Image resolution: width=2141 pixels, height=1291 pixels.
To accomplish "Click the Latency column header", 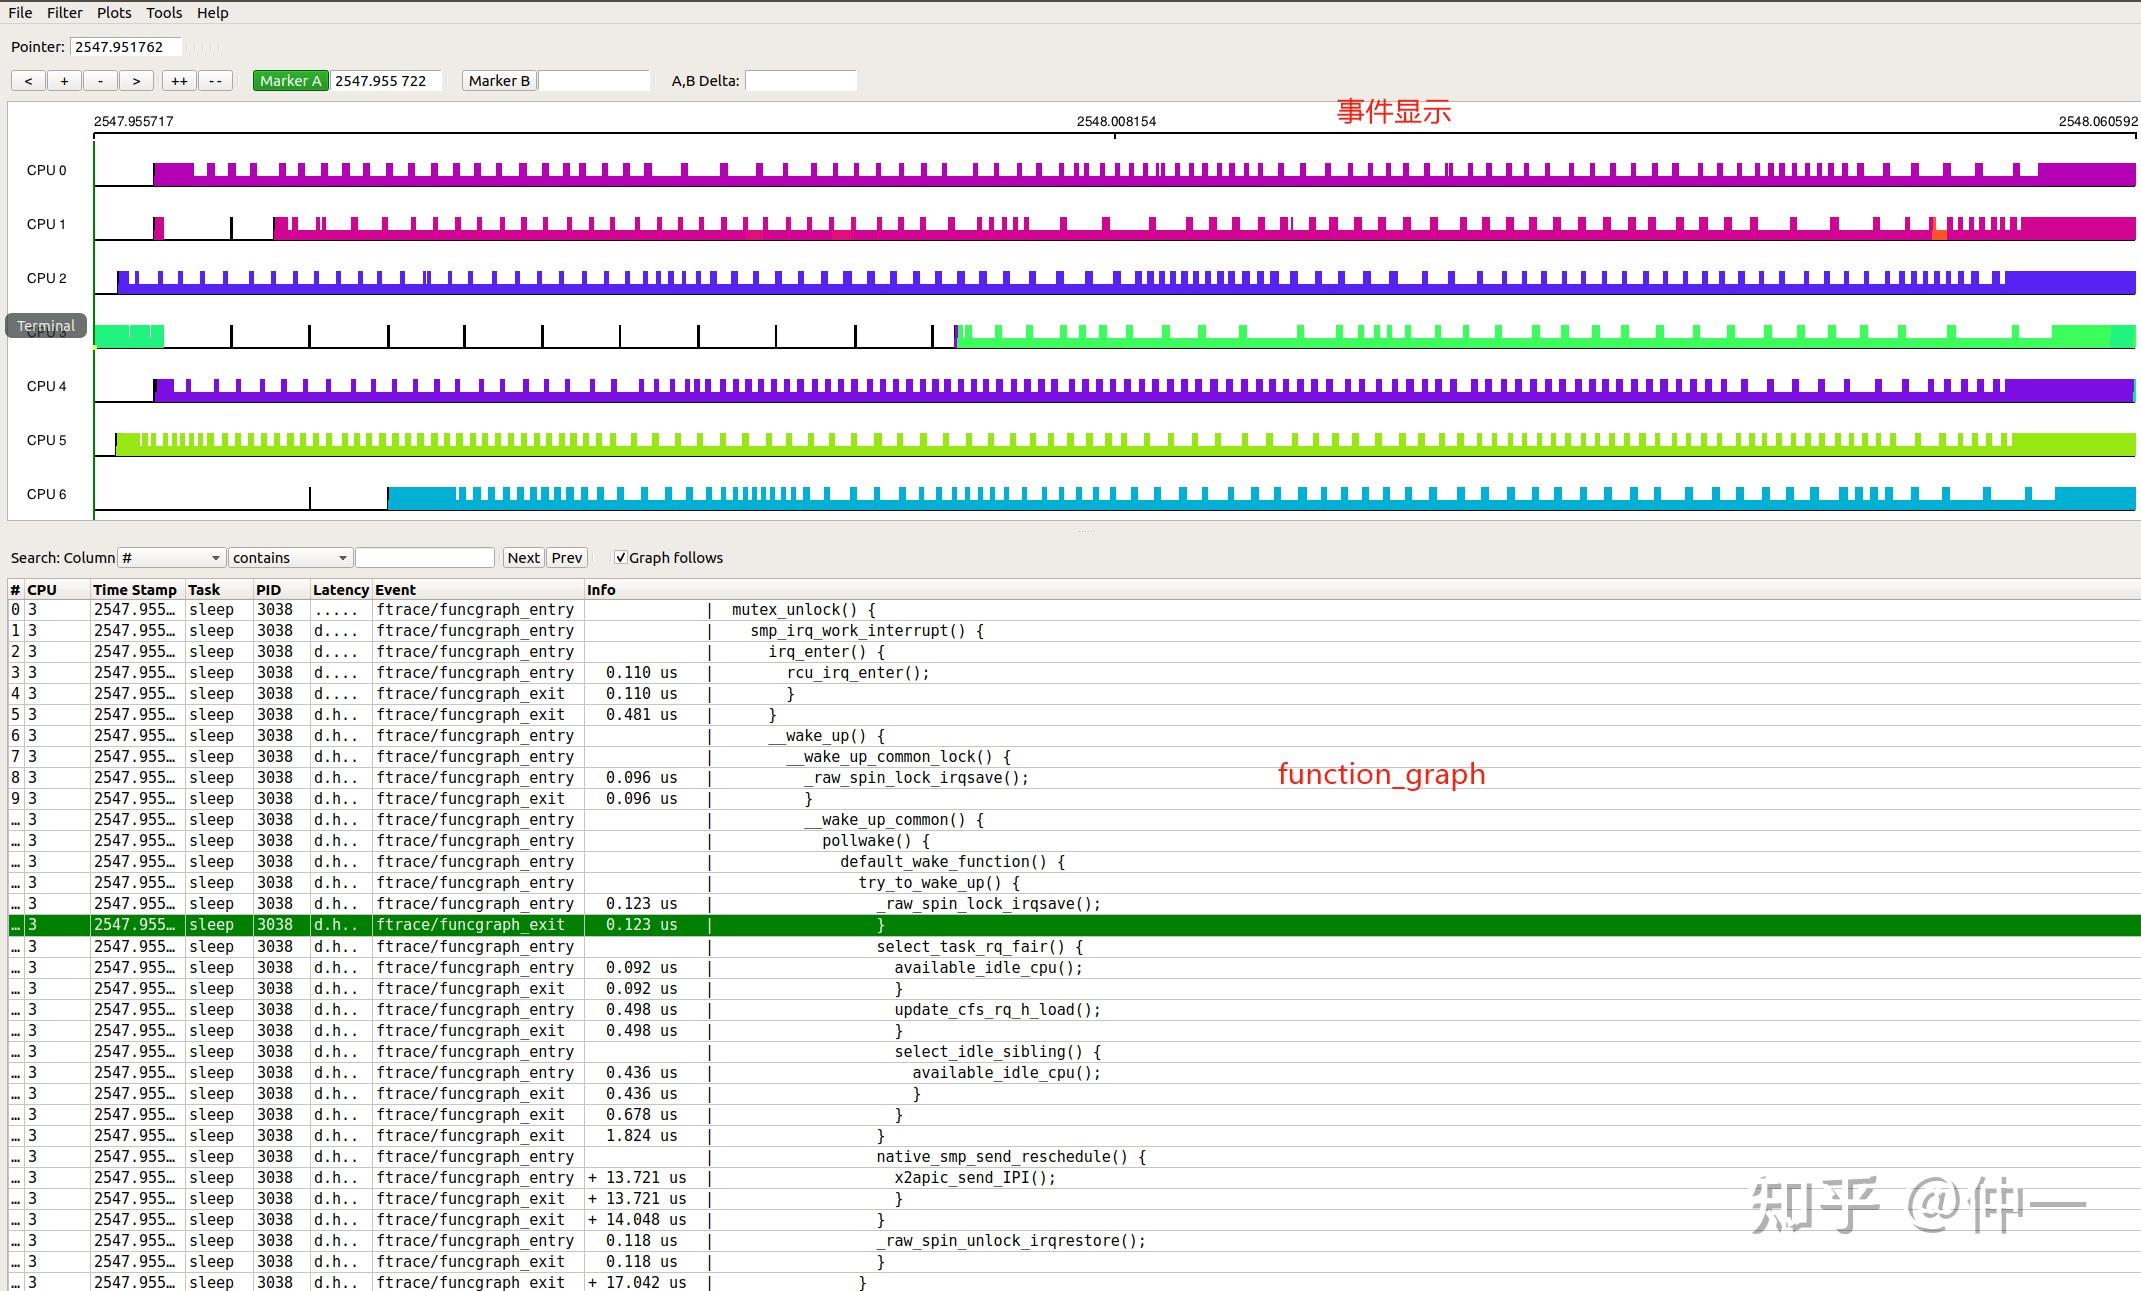I will (340, 590).
